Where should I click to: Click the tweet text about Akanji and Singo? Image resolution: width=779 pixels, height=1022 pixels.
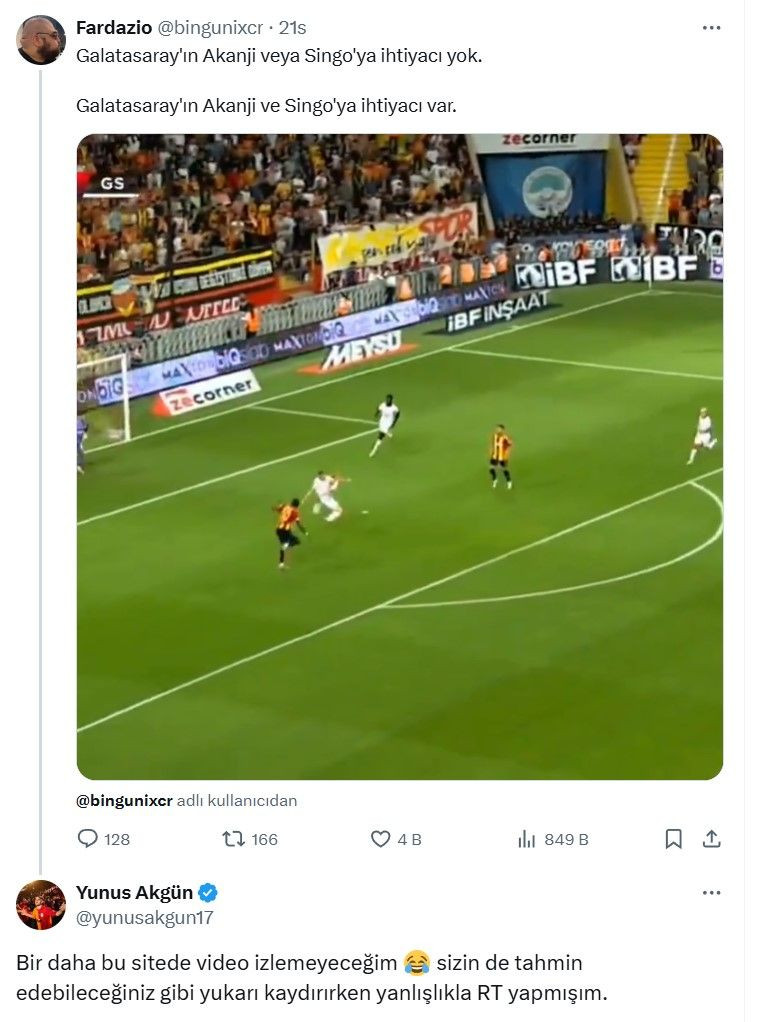click(x=279, y=81)
